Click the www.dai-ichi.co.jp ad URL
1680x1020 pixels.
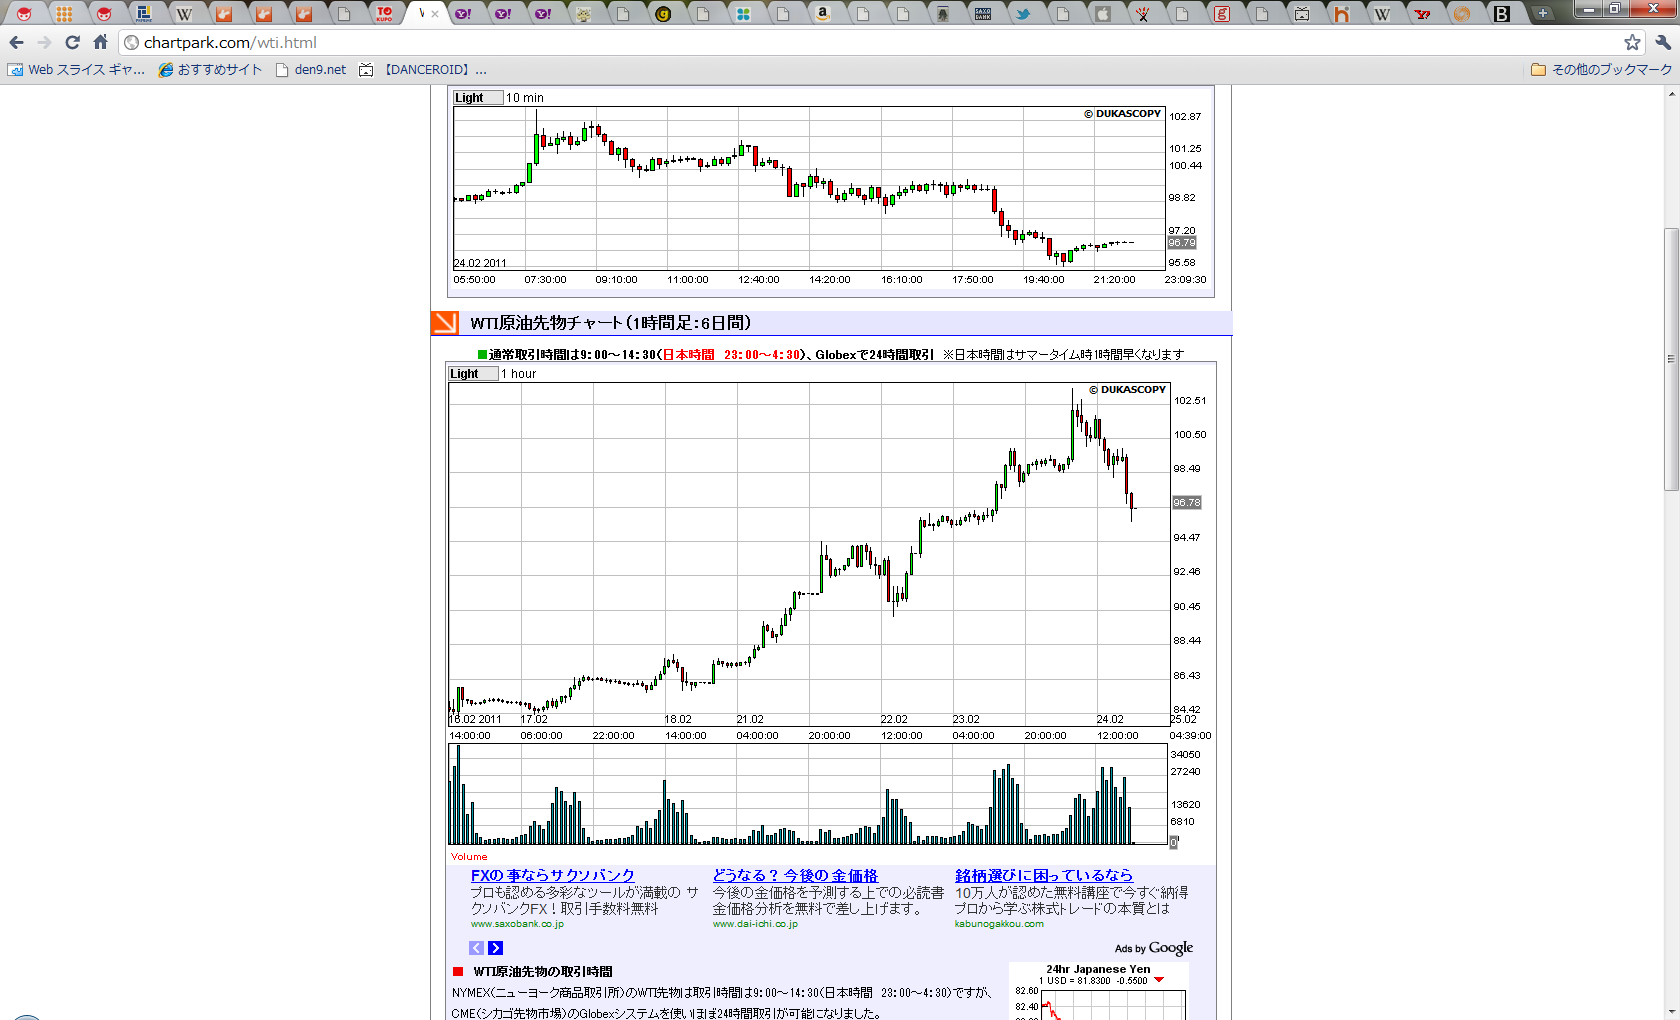click(x=755, y=924)
